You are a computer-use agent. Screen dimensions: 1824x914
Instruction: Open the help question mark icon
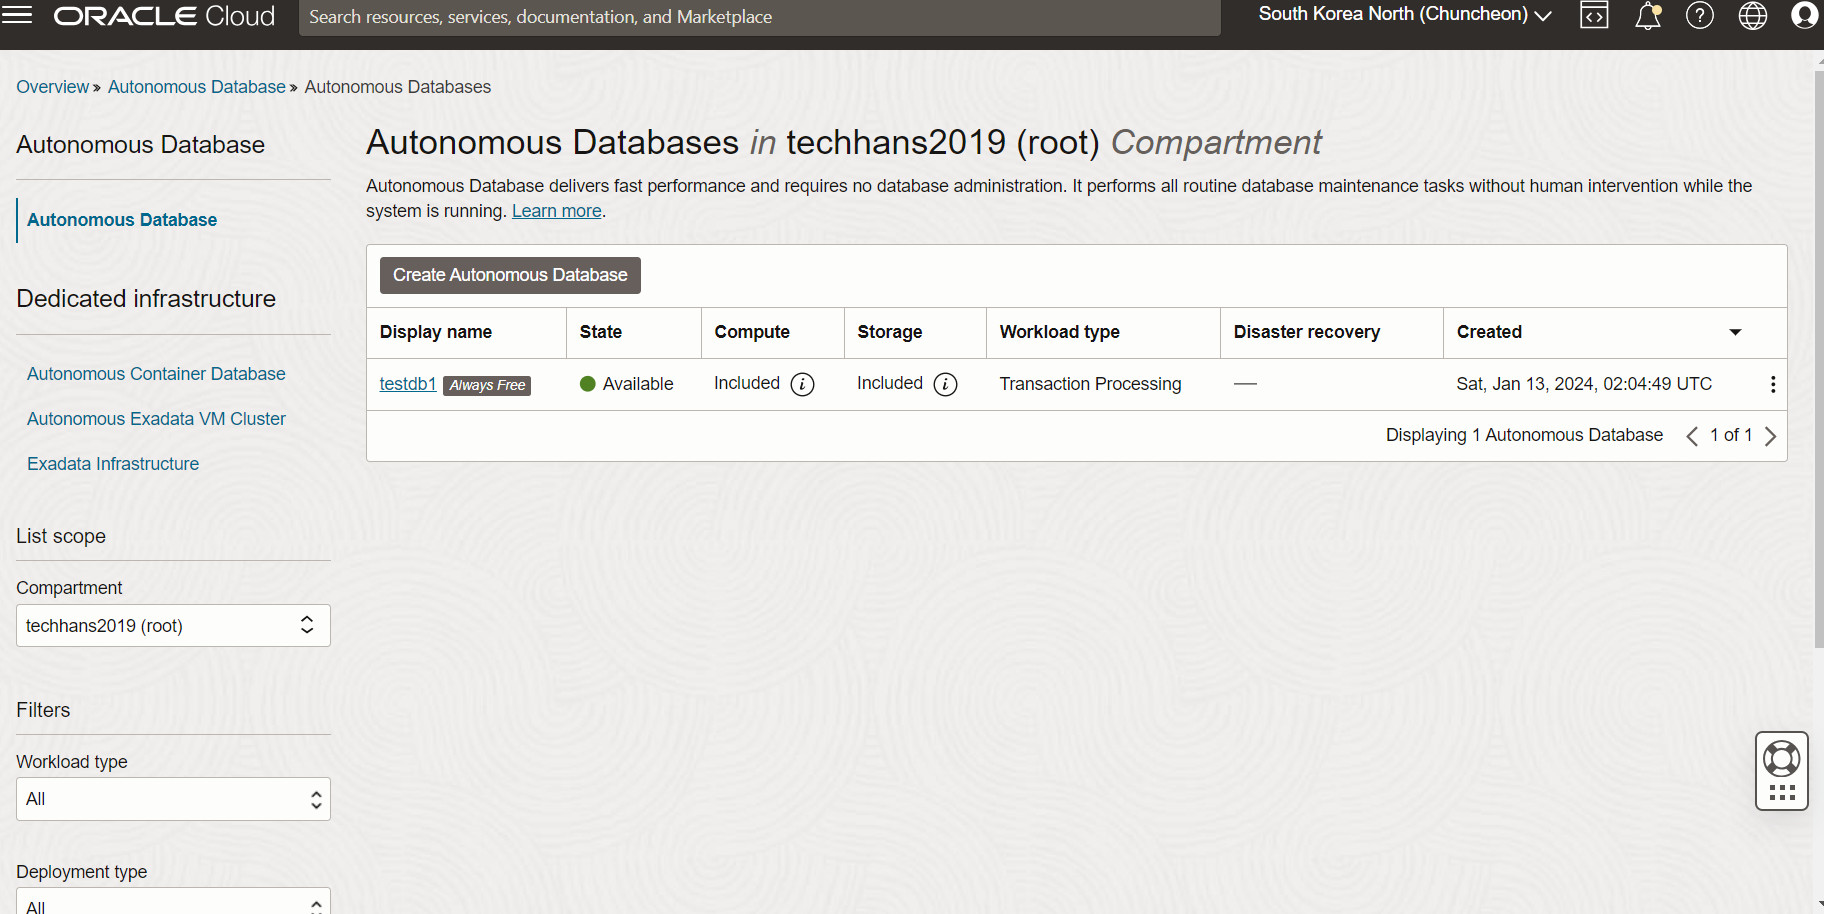pos(1700,15)
